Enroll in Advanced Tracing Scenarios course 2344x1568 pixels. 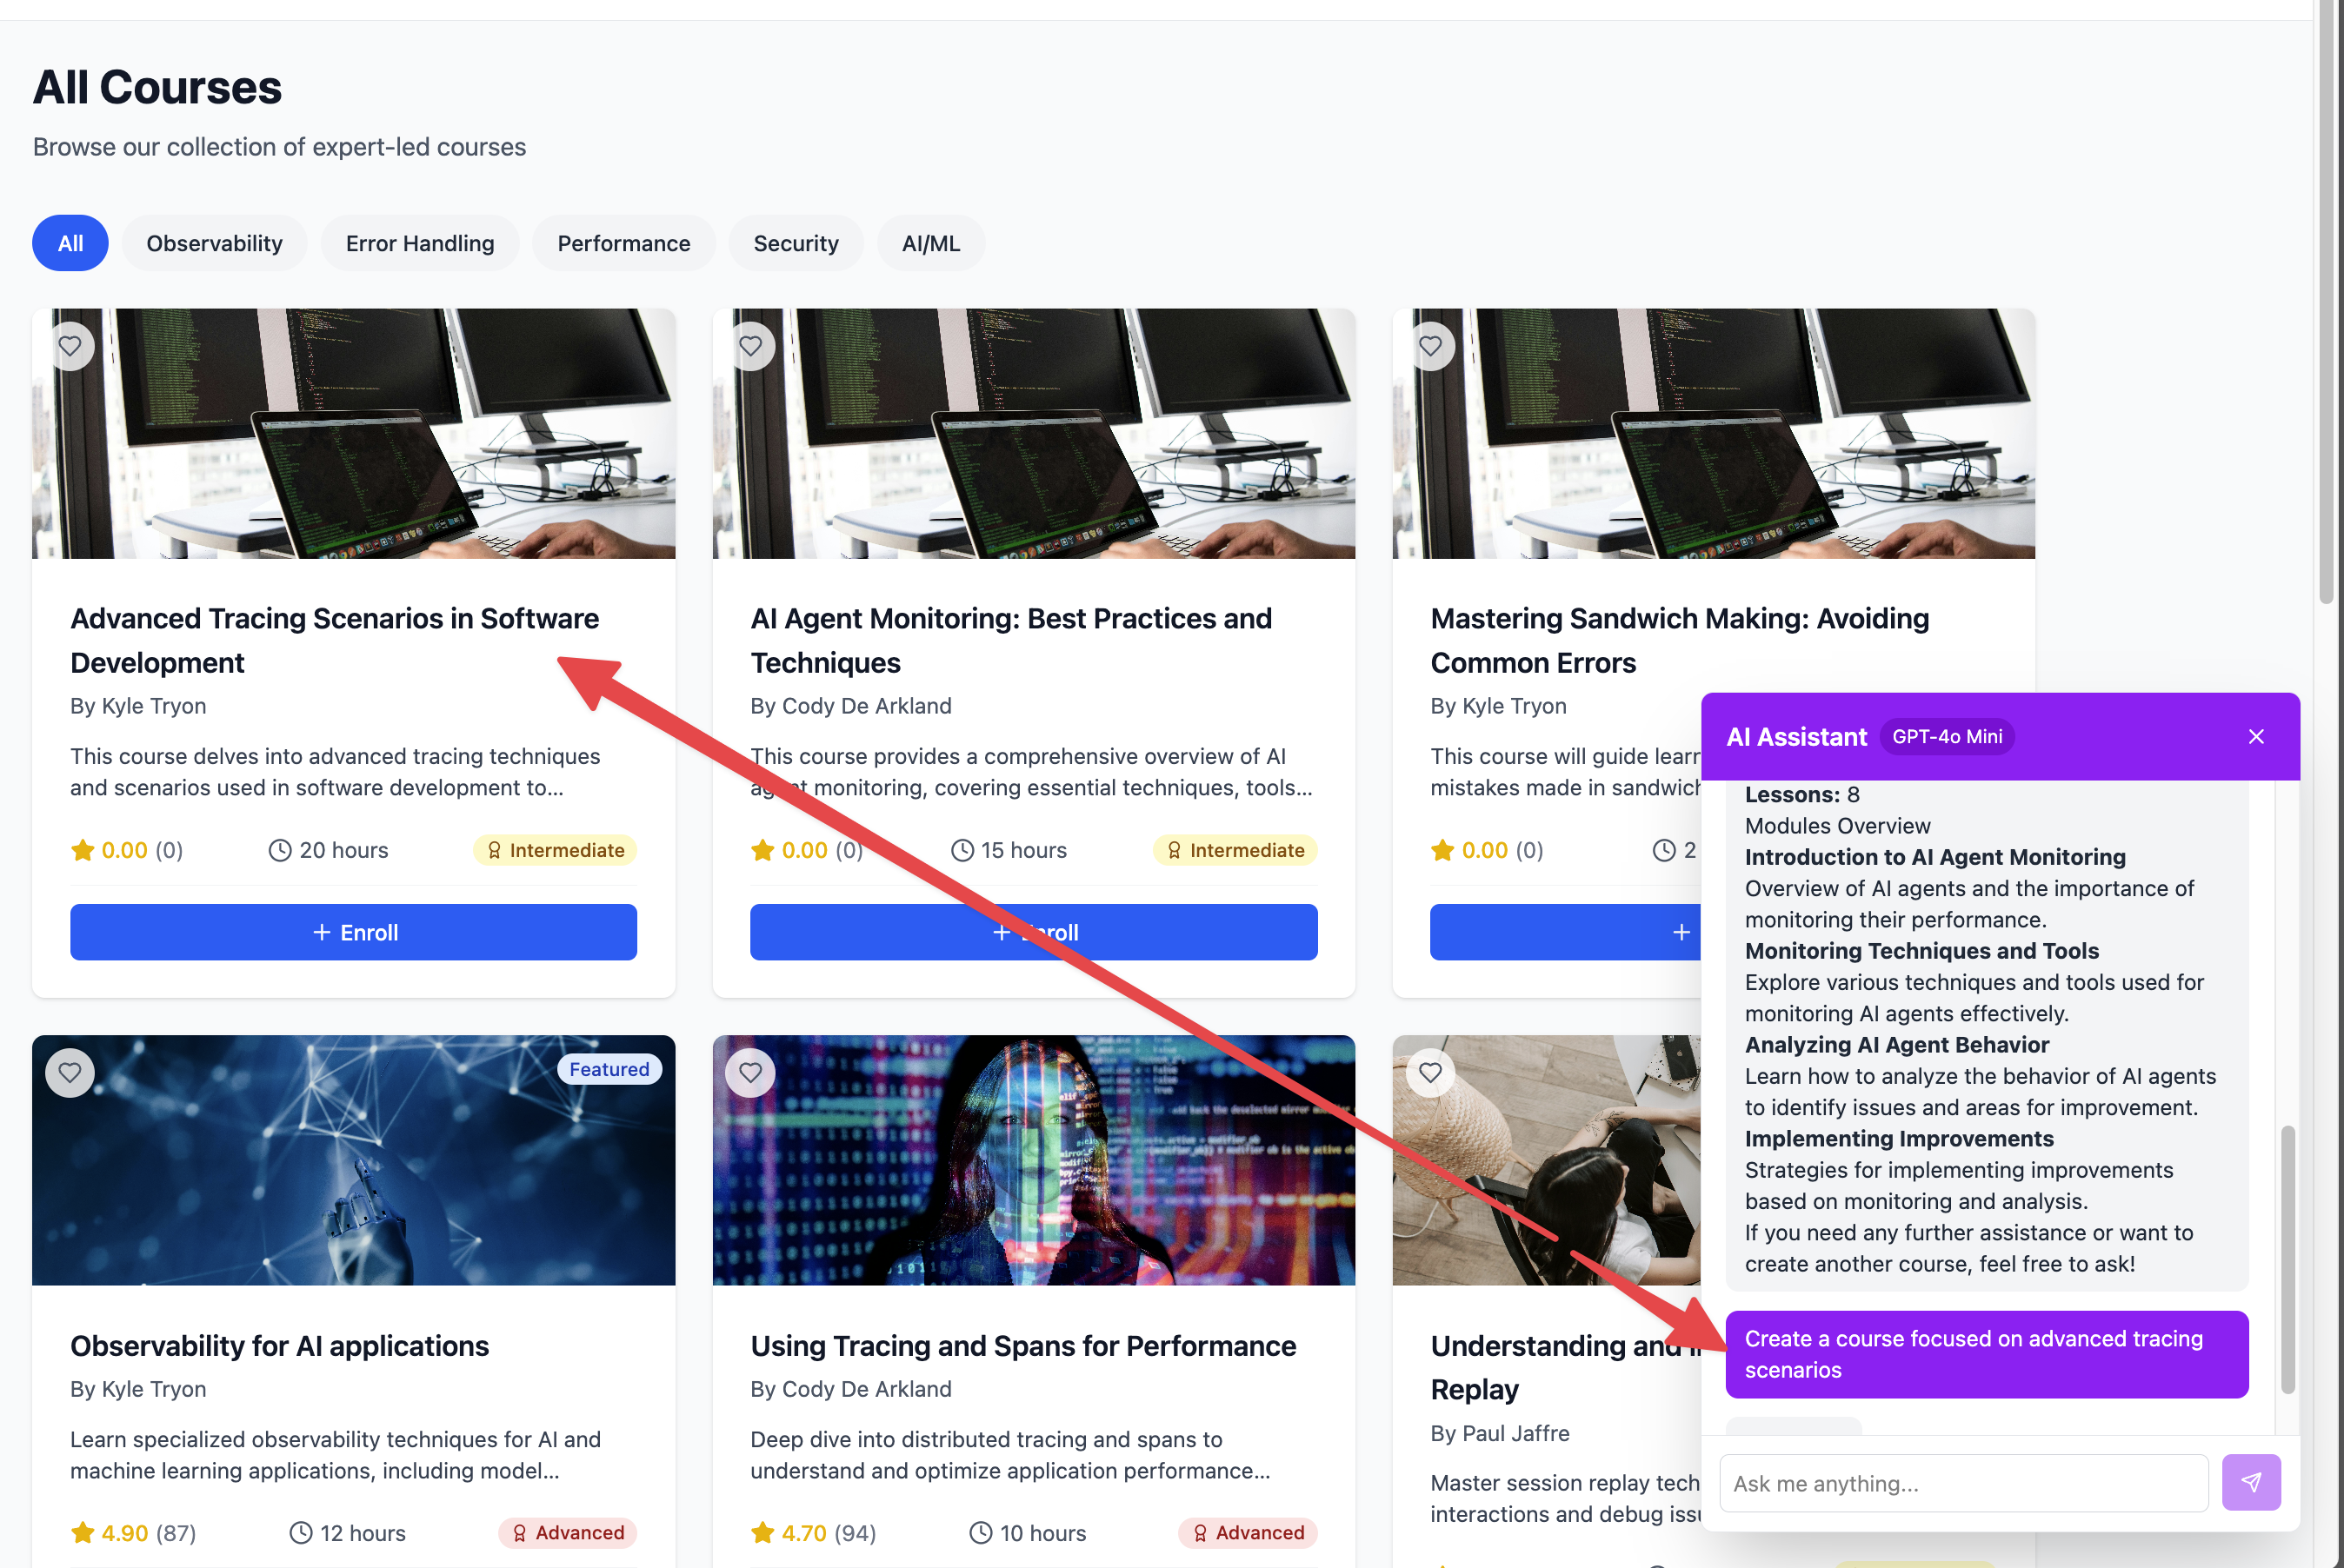point(353,932)
